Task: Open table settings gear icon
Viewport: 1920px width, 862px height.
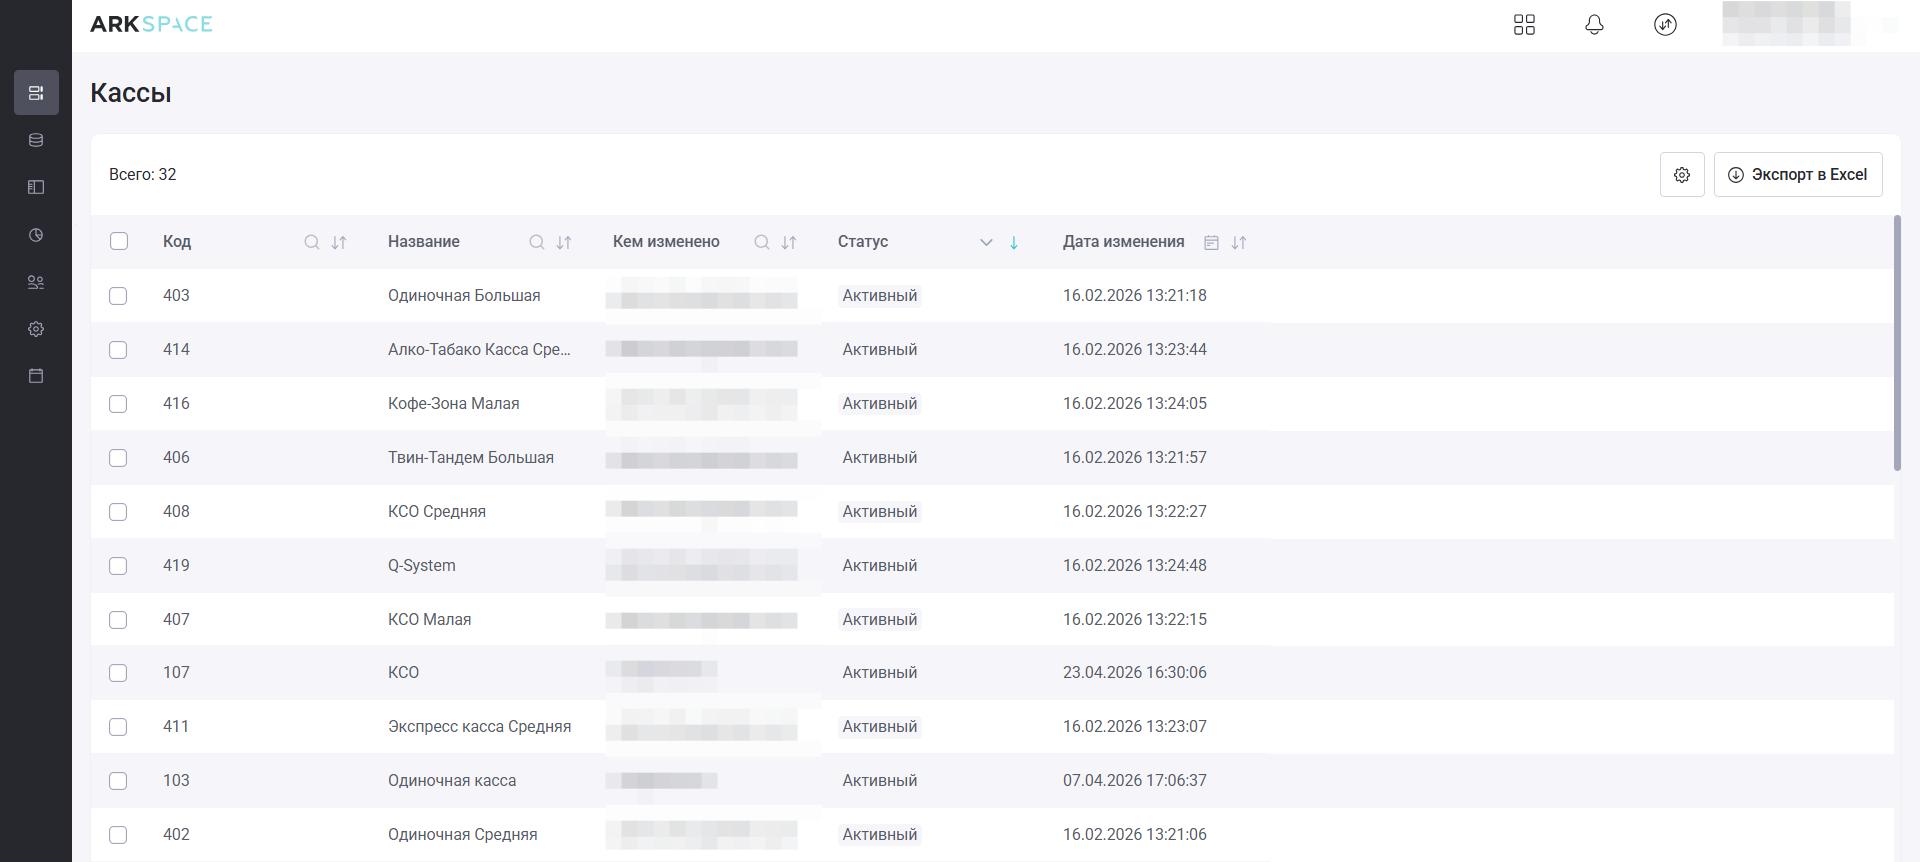Action: (1681, 175)
